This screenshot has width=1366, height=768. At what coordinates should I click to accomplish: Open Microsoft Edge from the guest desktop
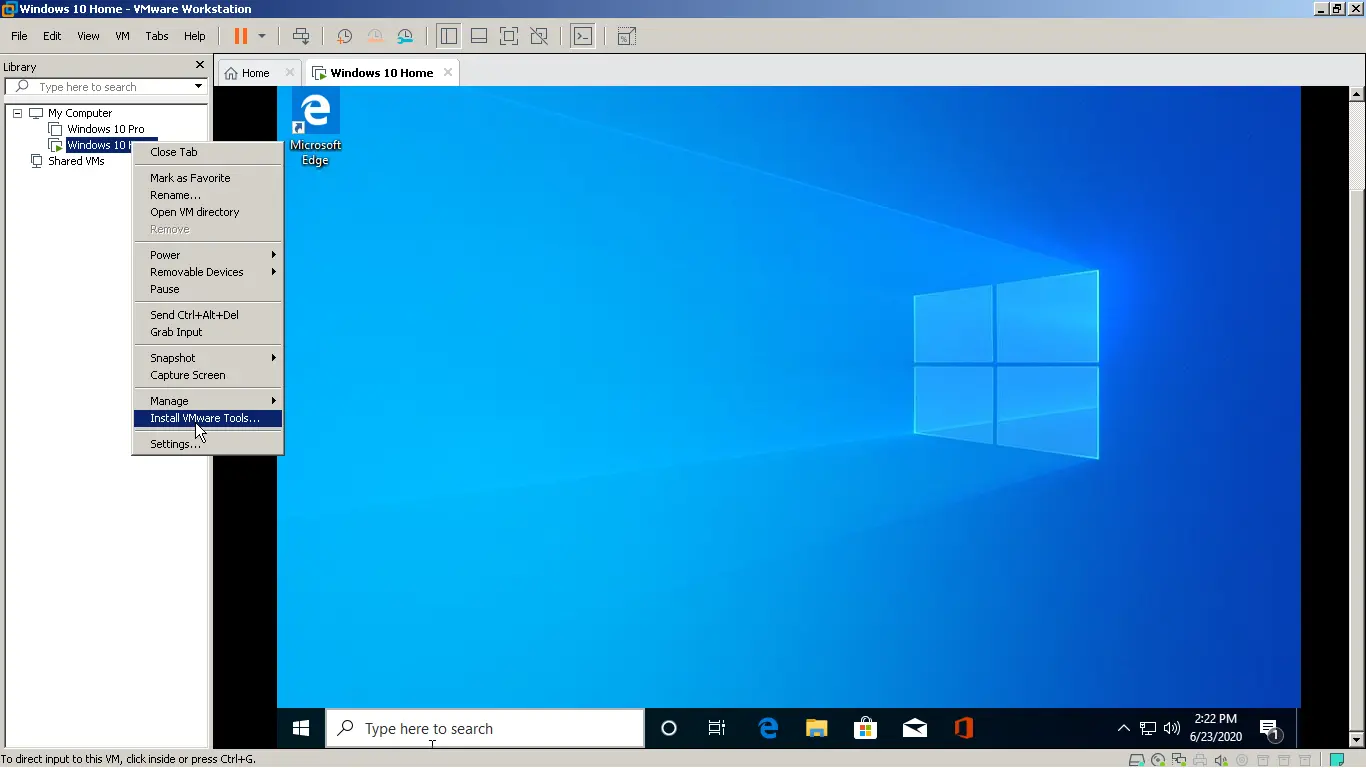[315, 111]
